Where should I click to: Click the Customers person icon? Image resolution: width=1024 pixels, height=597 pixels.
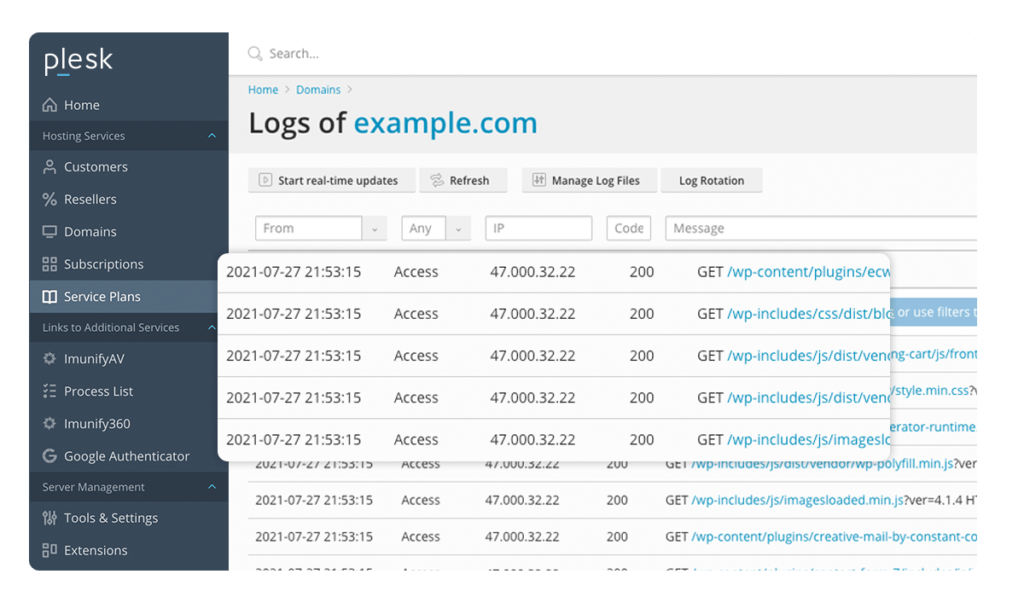point(50,167)
